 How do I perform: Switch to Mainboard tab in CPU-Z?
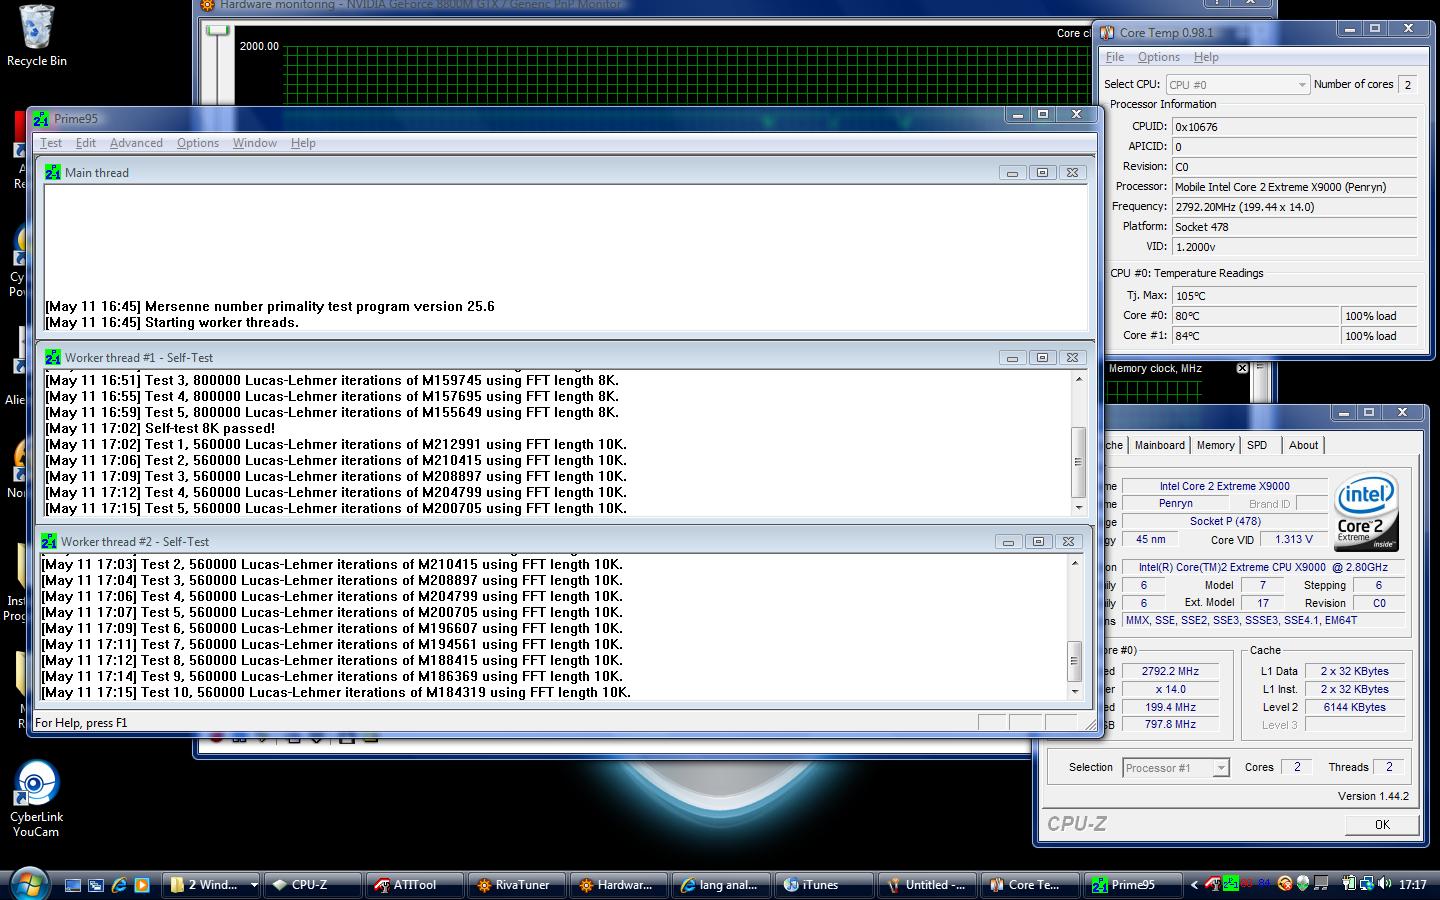(x=1159, y=445)
